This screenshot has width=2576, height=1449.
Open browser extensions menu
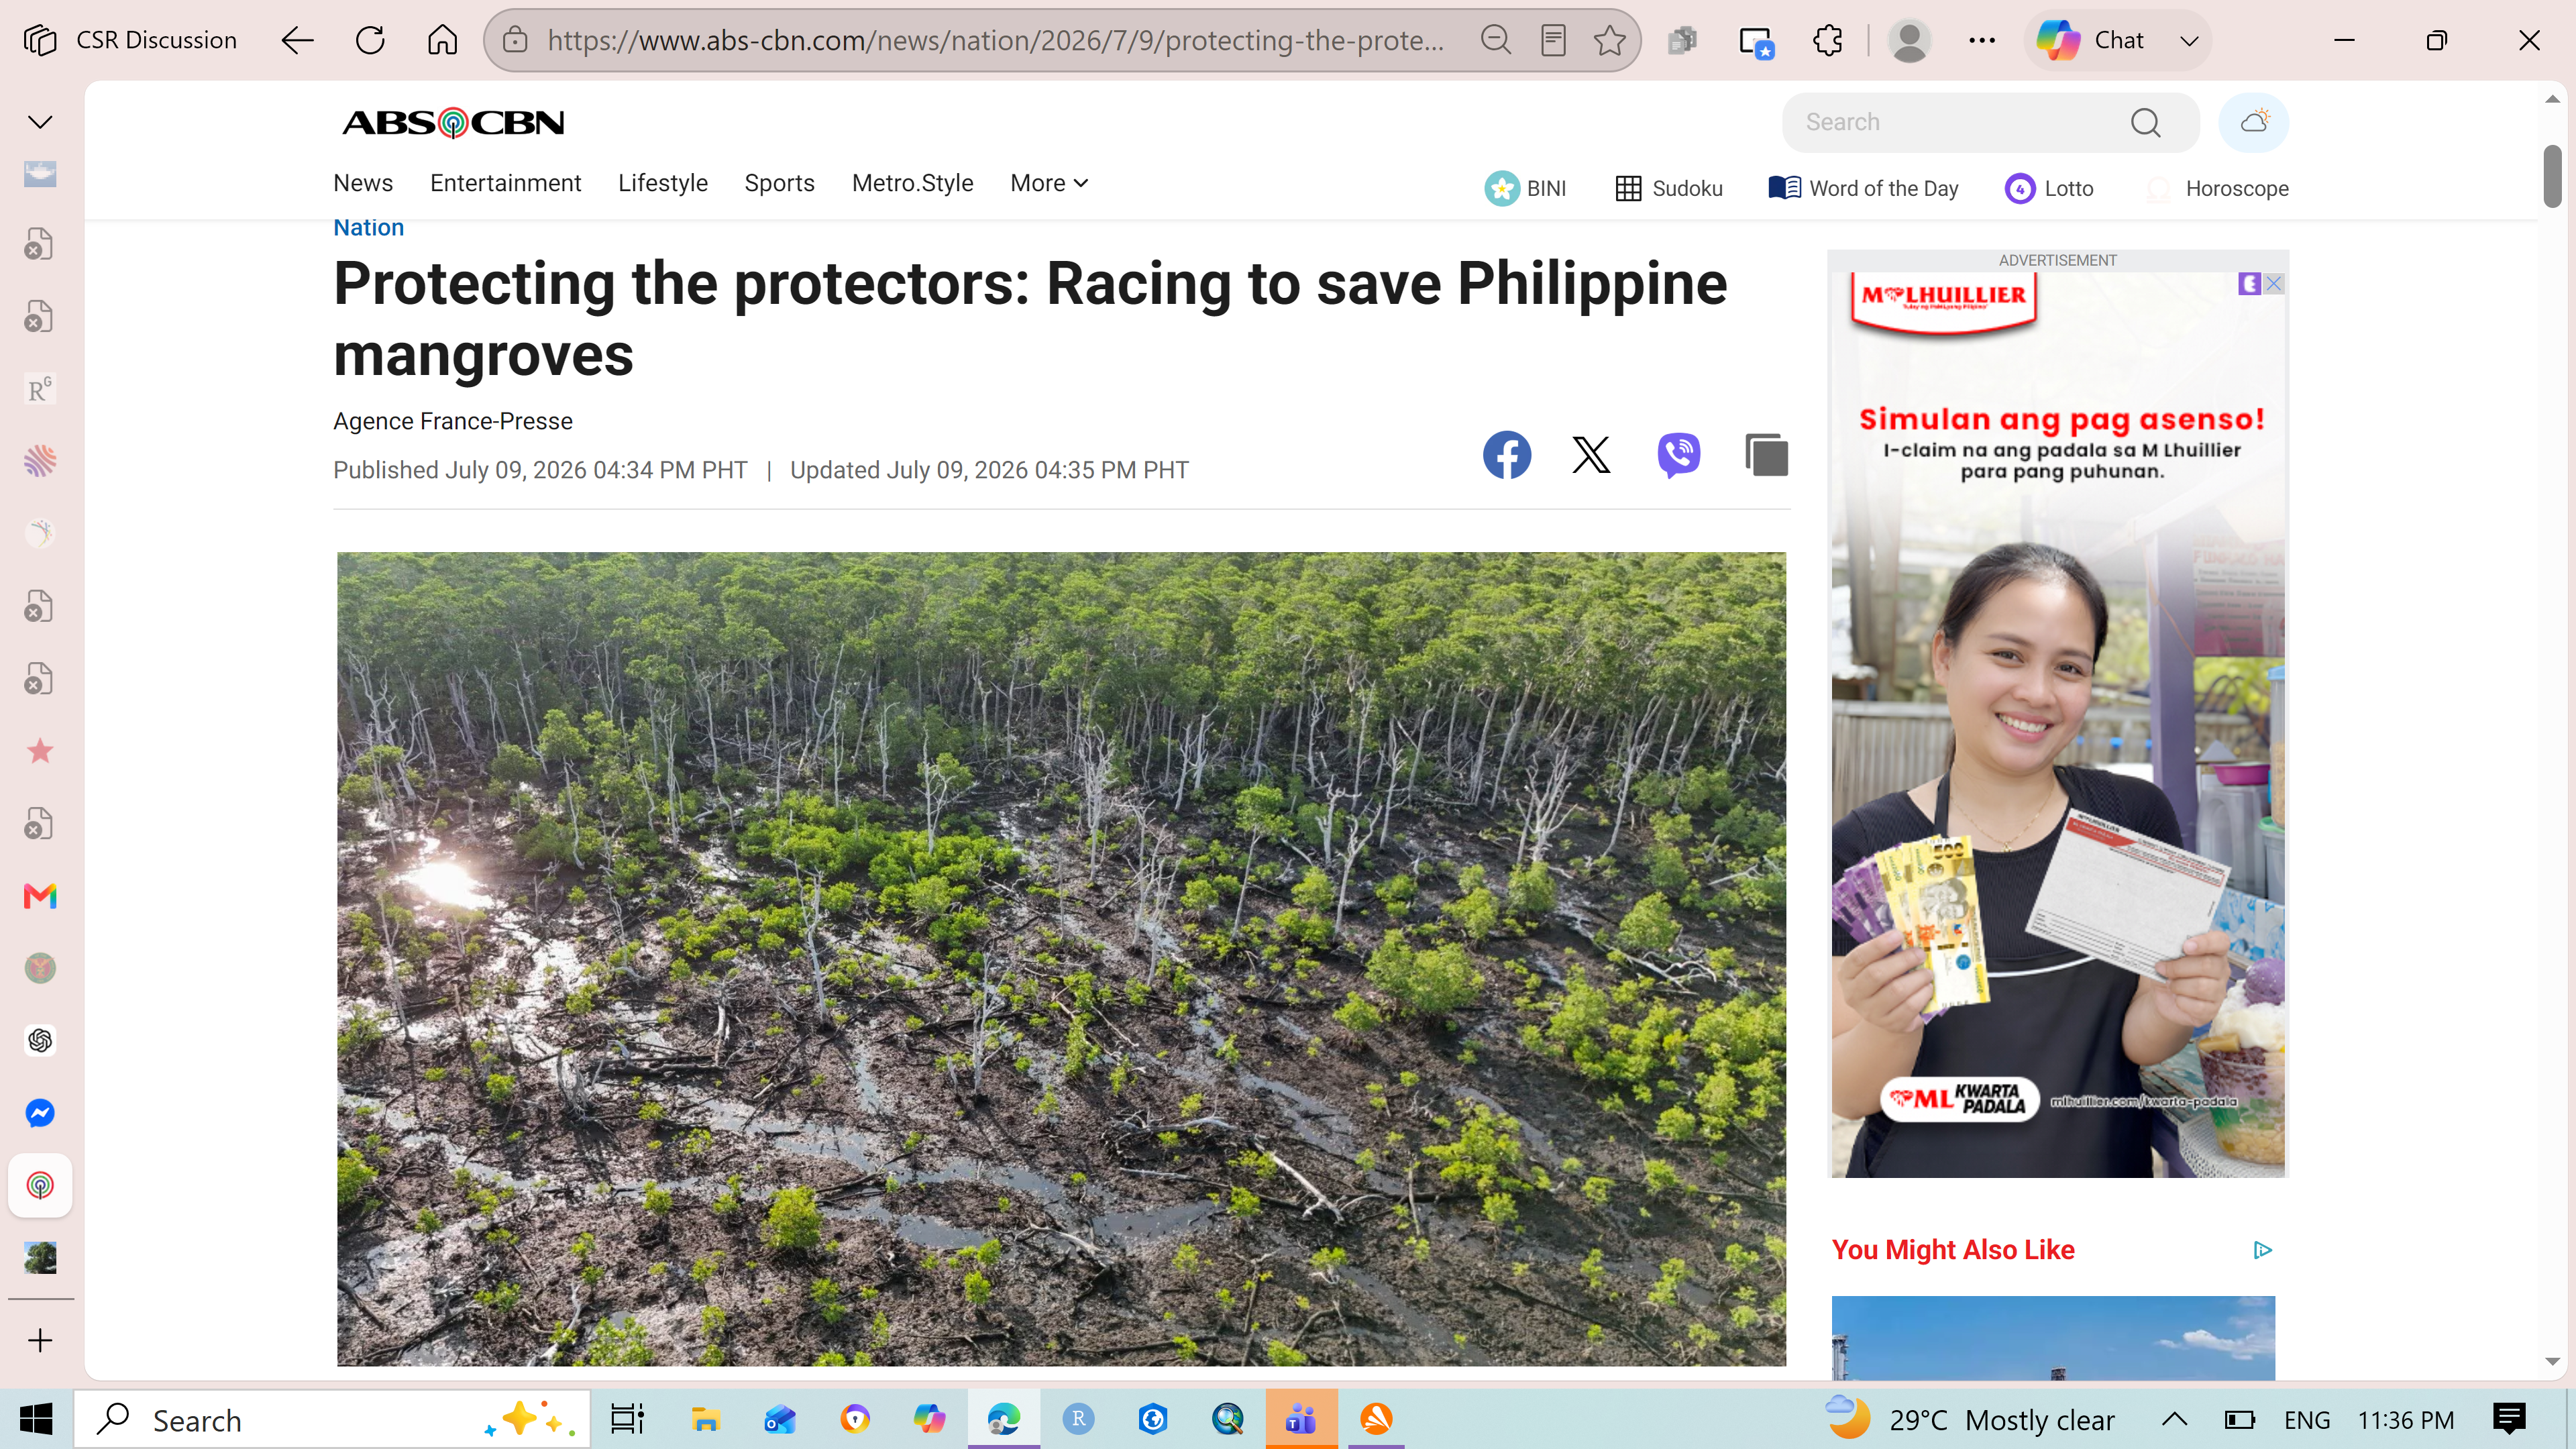click(1828, 40)
